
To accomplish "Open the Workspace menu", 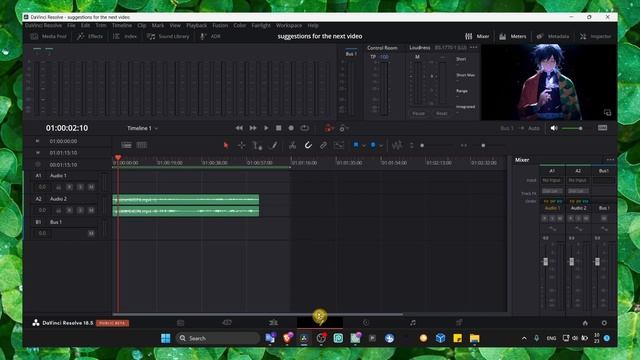I will (289, 25).
